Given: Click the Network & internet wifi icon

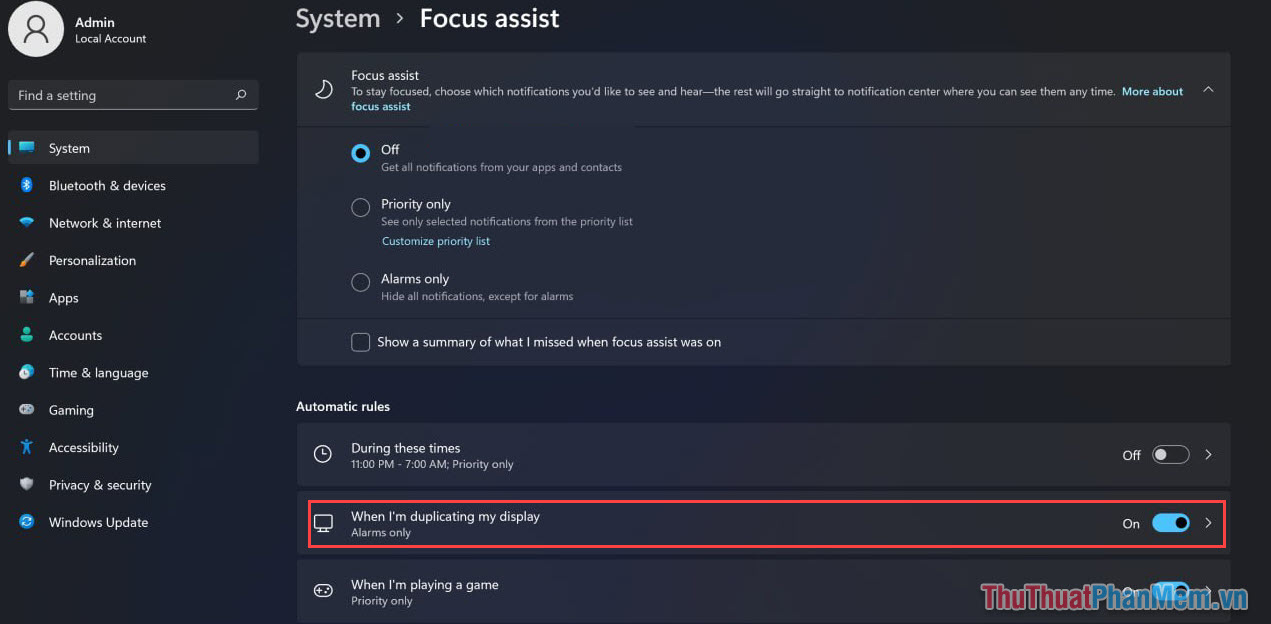Looking at the screenshot, I should point(27,223).
